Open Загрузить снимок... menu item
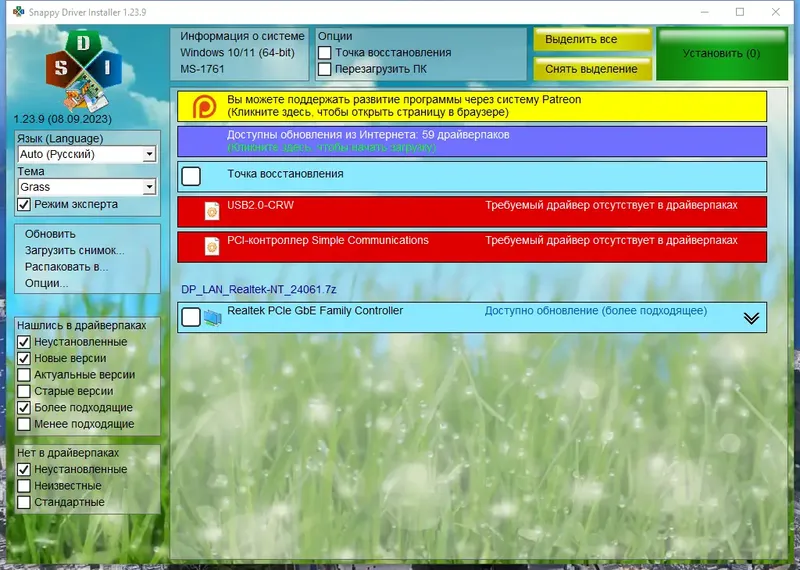 (x=74, y=251)
